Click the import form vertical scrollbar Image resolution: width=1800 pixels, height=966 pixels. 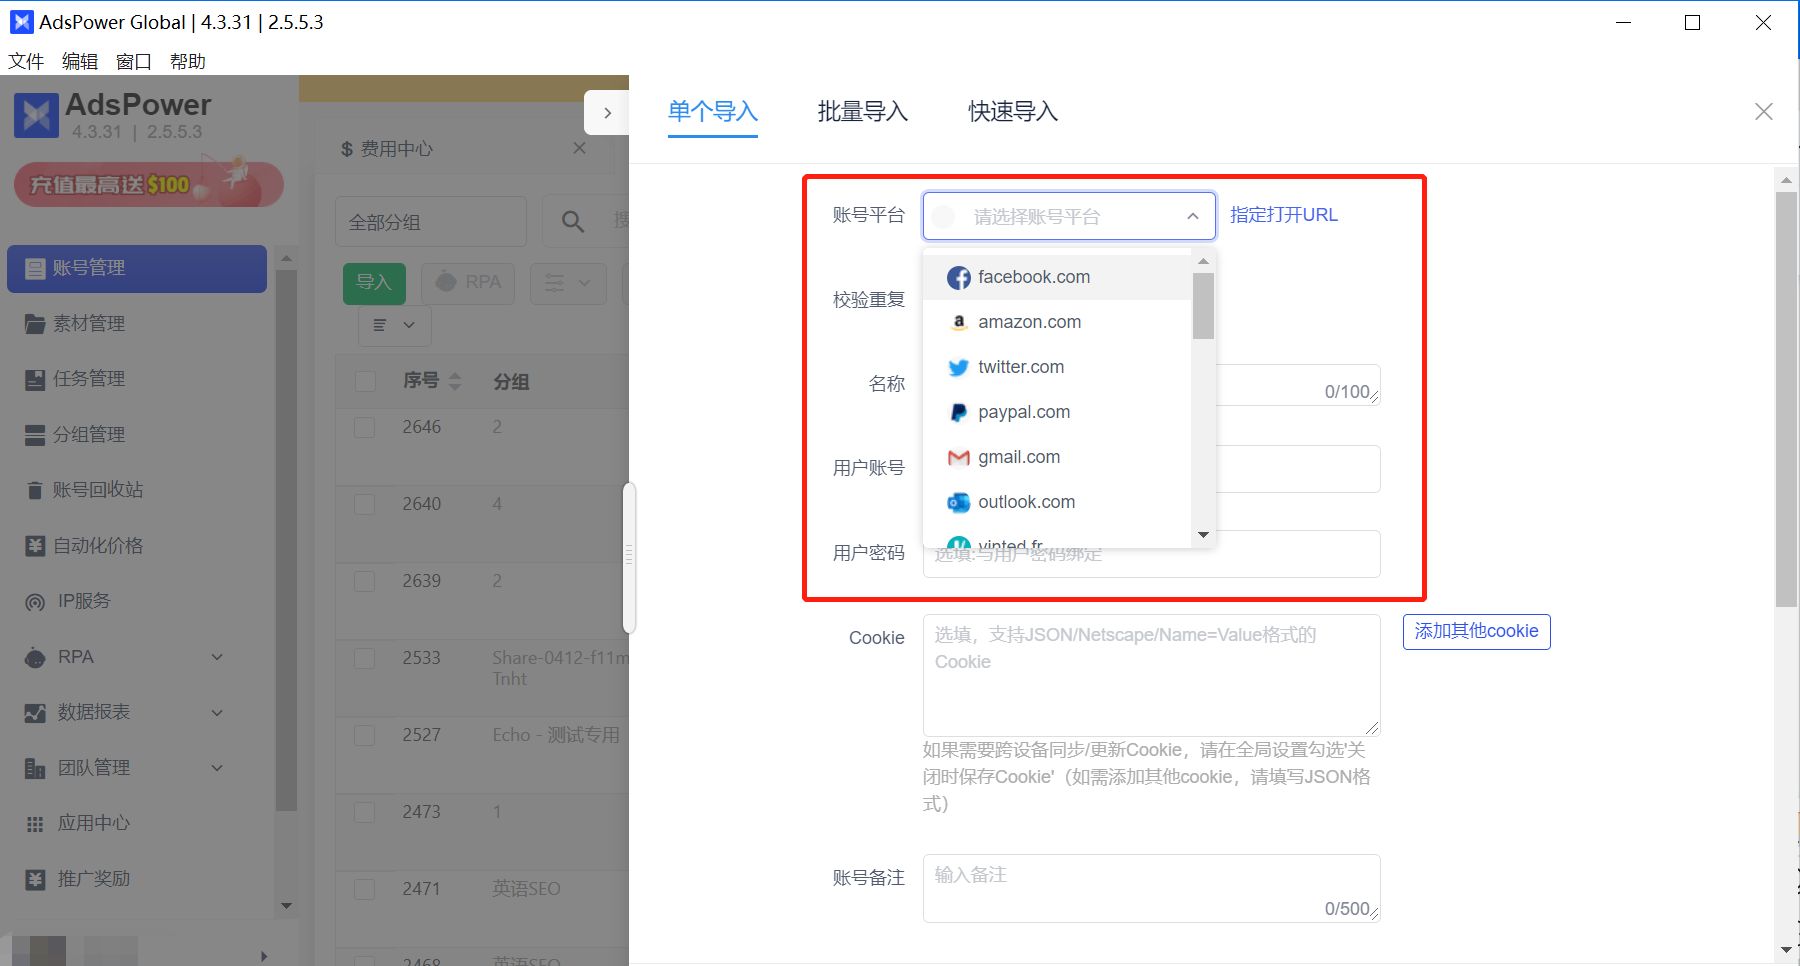(1786, 399)
